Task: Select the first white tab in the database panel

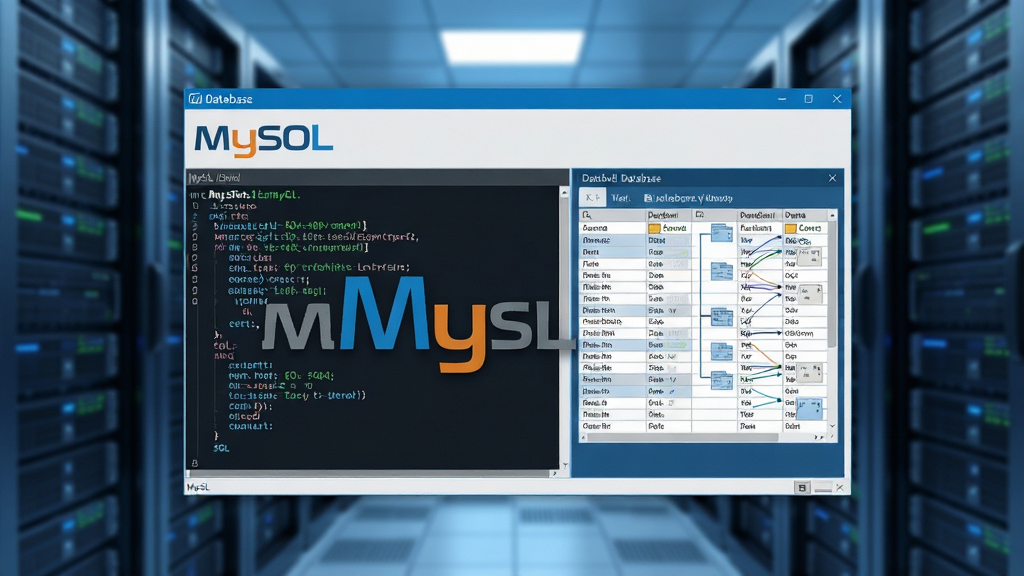Action: tap(592, 197)
